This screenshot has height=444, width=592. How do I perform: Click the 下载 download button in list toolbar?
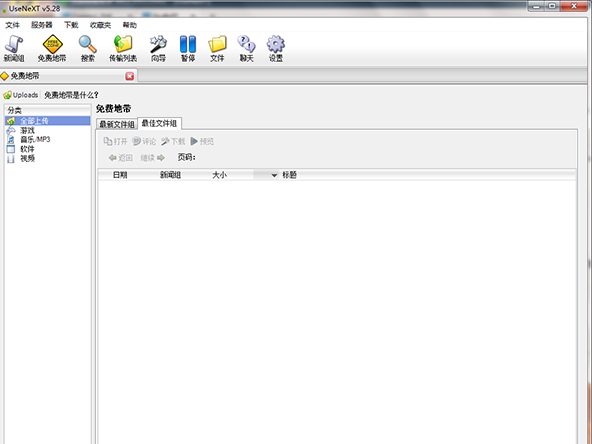click(x=173, y=141)
